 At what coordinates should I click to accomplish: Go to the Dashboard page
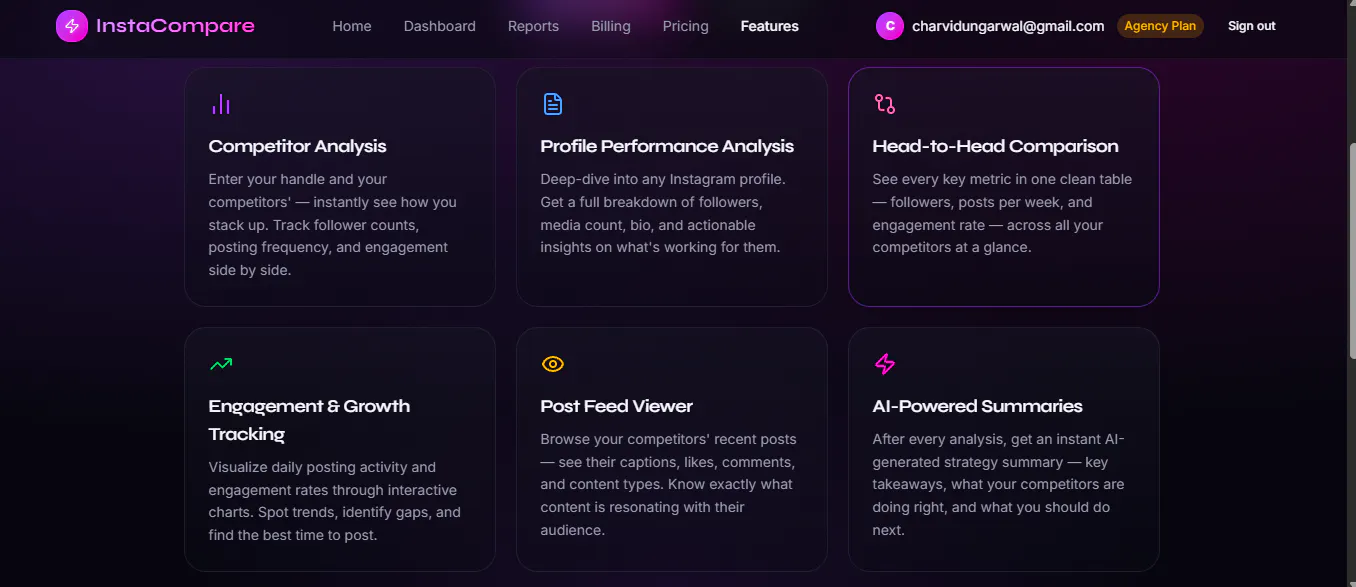pos(440,26)
